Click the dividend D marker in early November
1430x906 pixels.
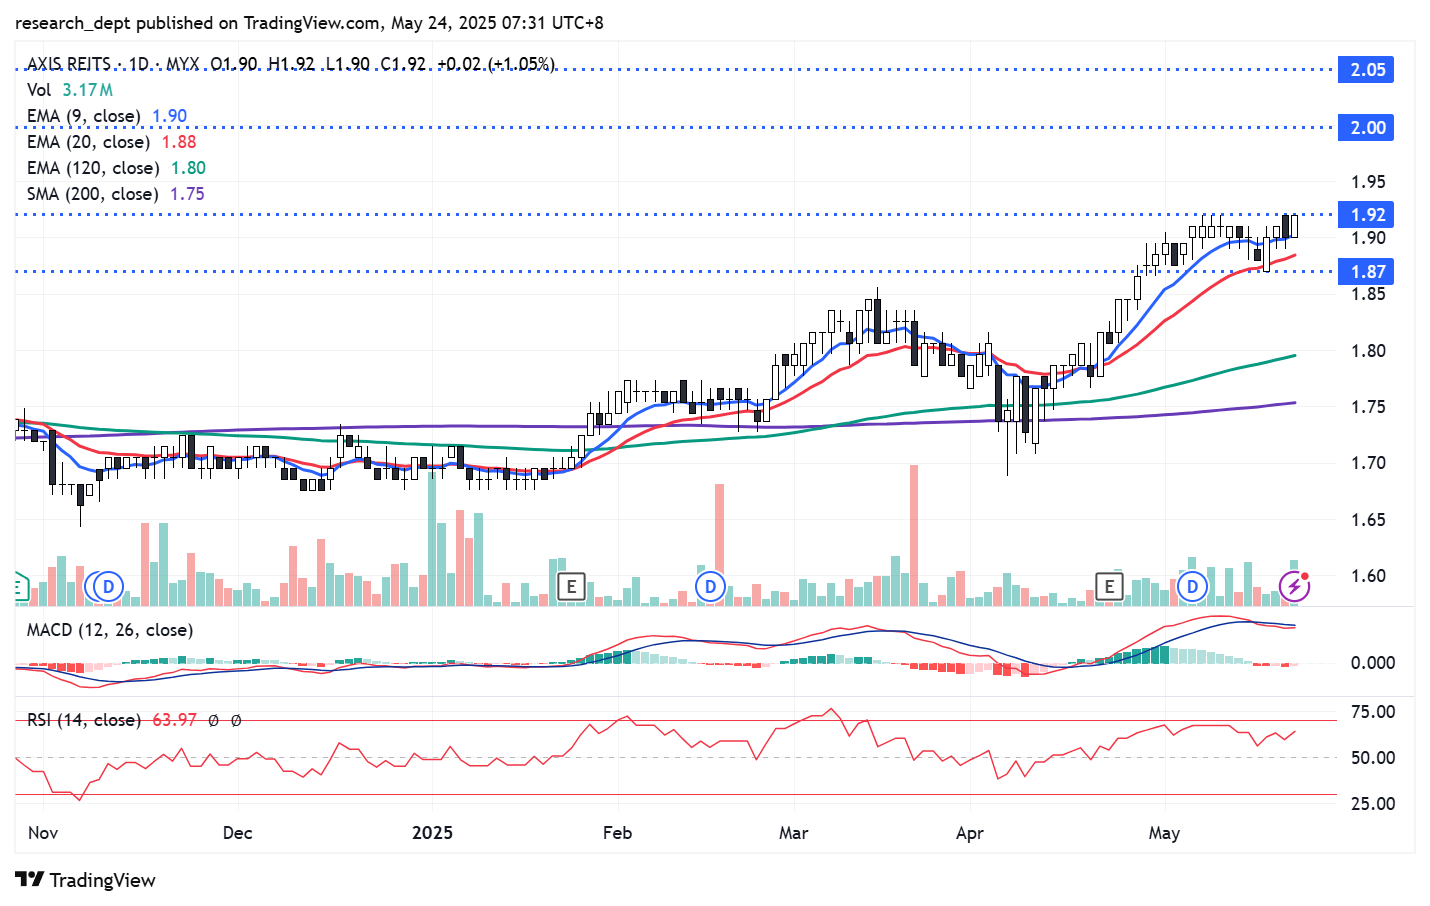tap(107, 587)
